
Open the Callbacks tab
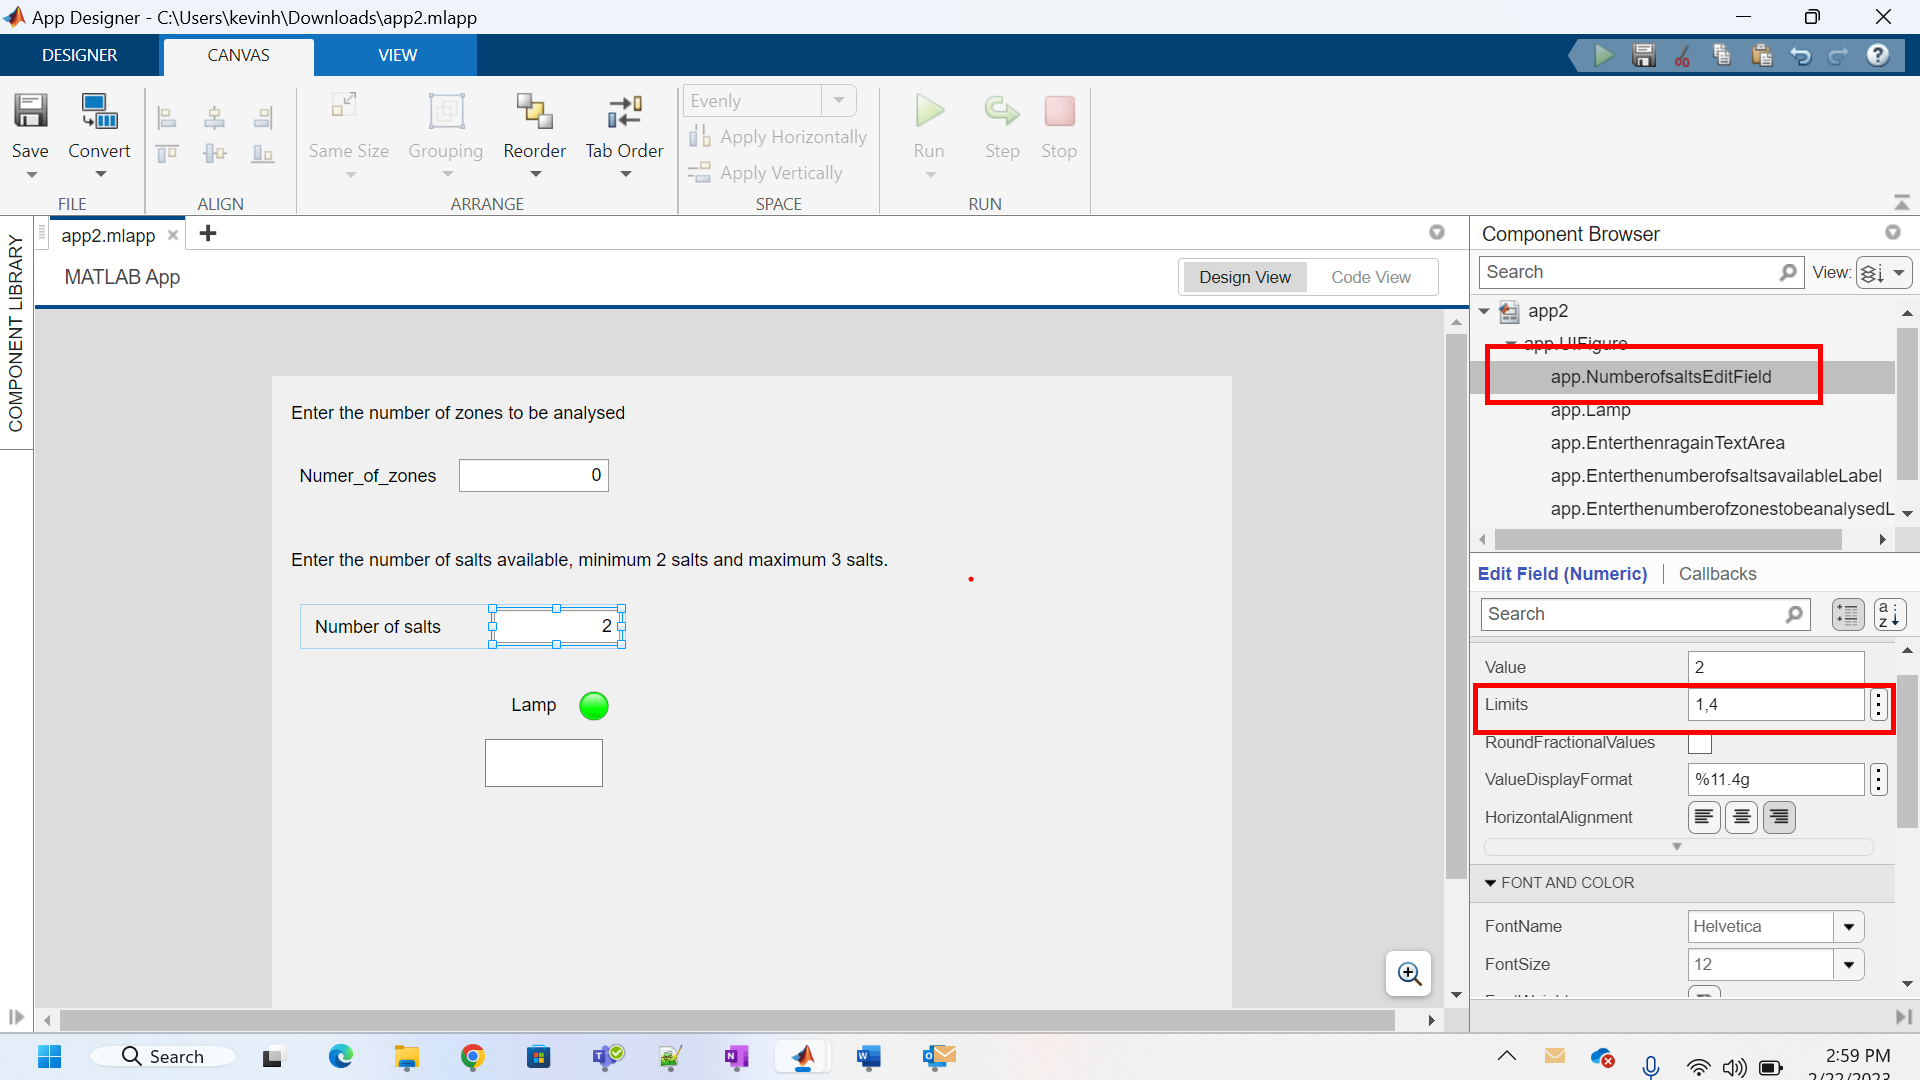pos(1717,574)
